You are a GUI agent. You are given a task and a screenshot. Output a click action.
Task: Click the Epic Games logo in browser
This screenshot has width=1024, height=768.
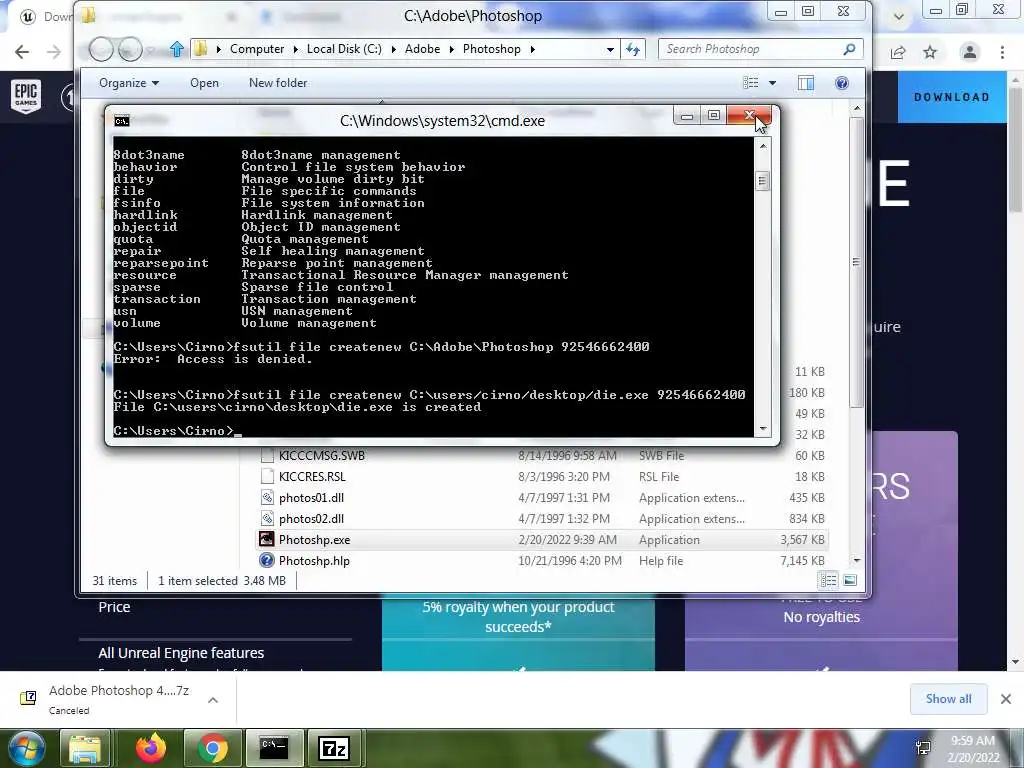[x=26, y=97]
